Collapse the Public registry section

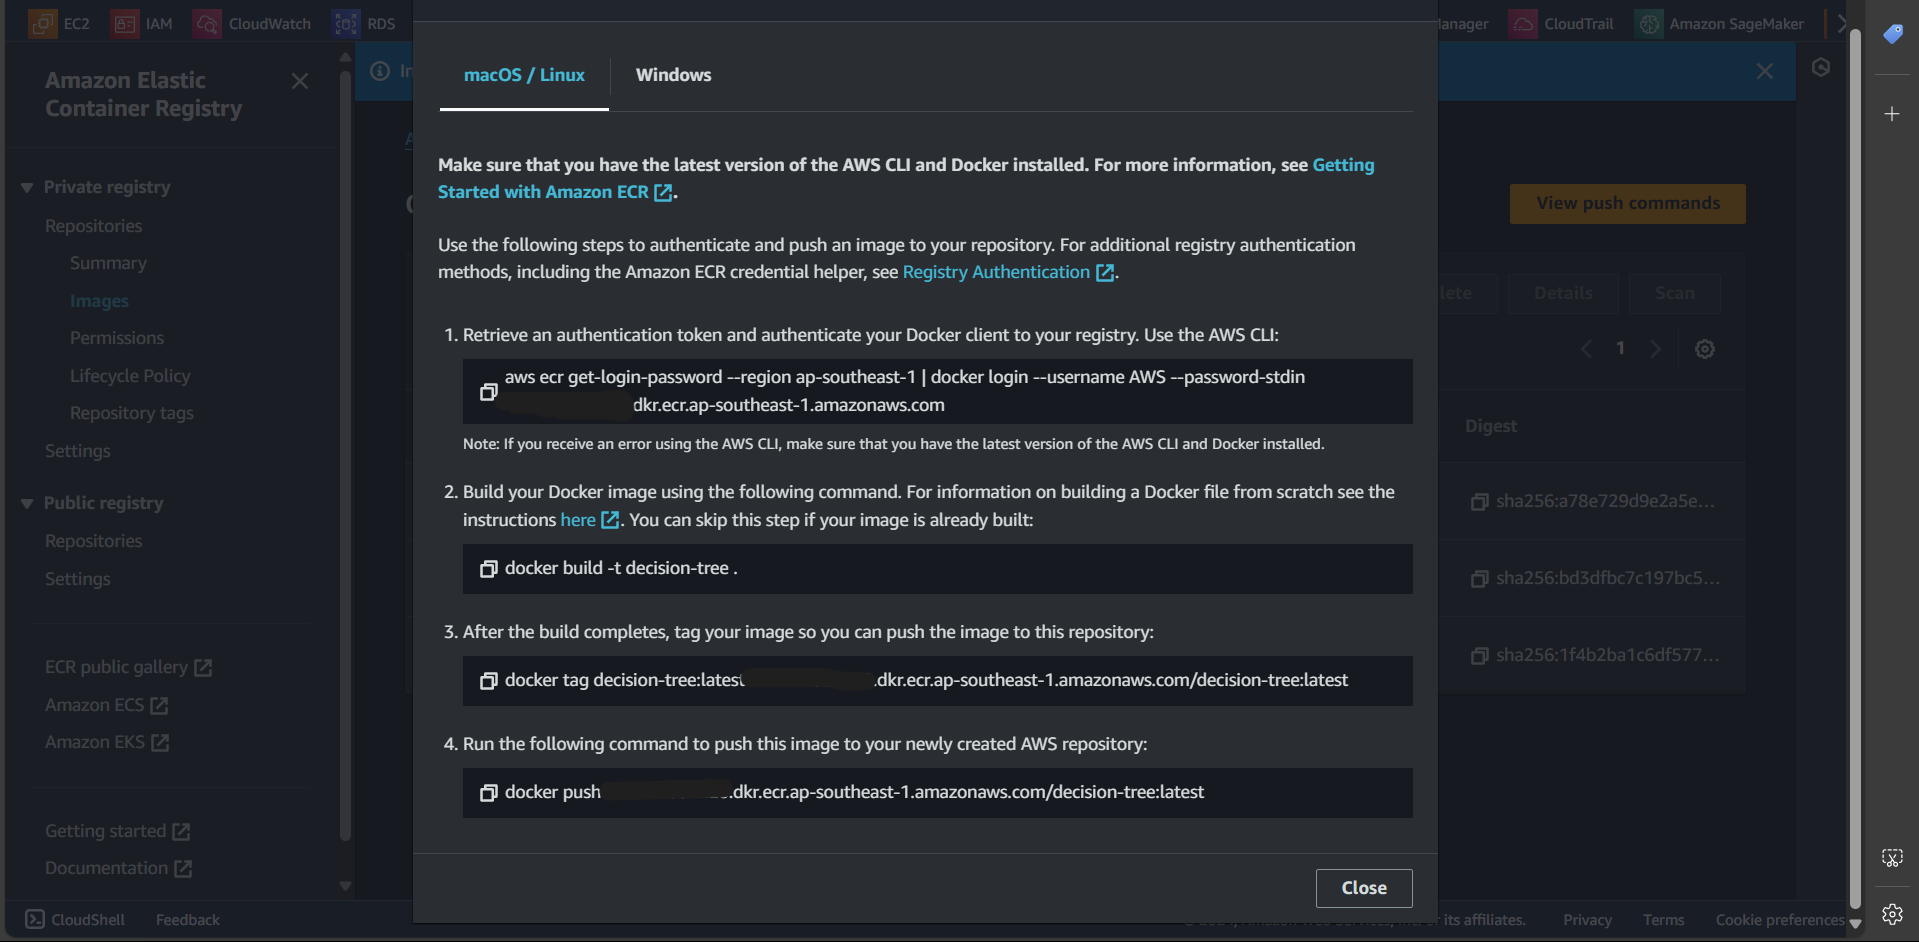coord(27,503)
